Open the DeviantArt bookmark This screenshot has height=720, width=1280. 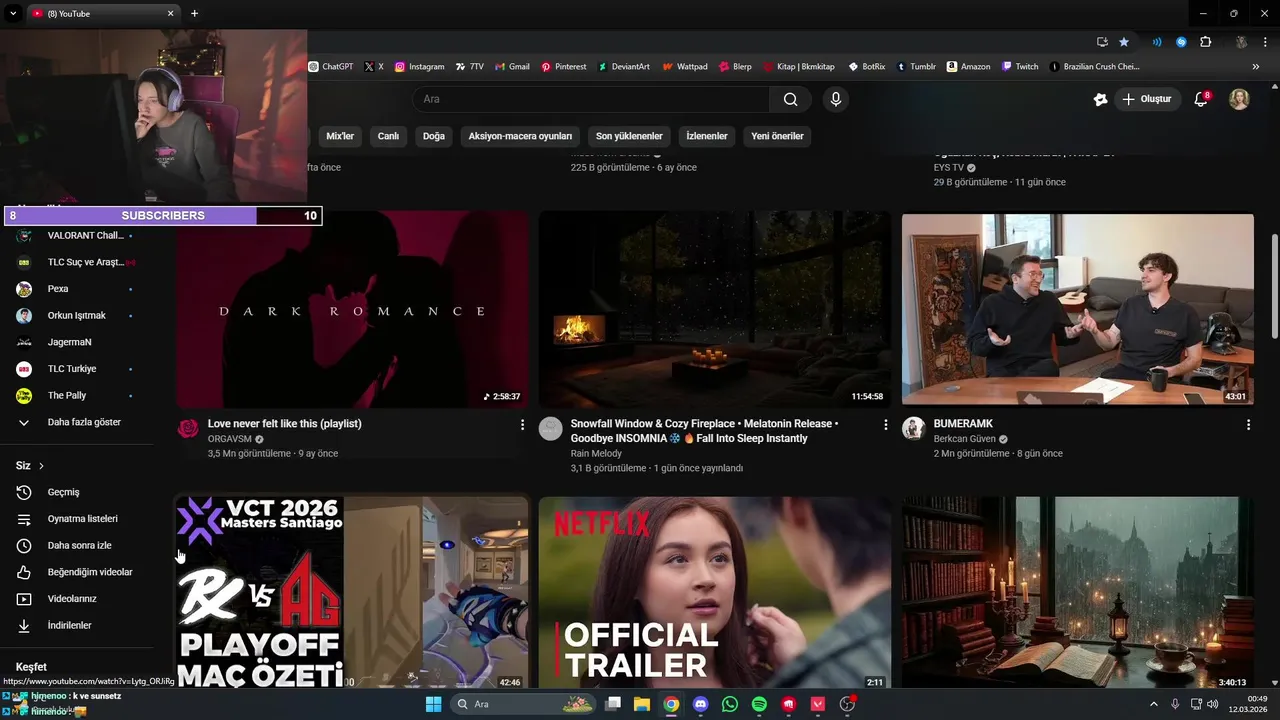coord(624,67)
